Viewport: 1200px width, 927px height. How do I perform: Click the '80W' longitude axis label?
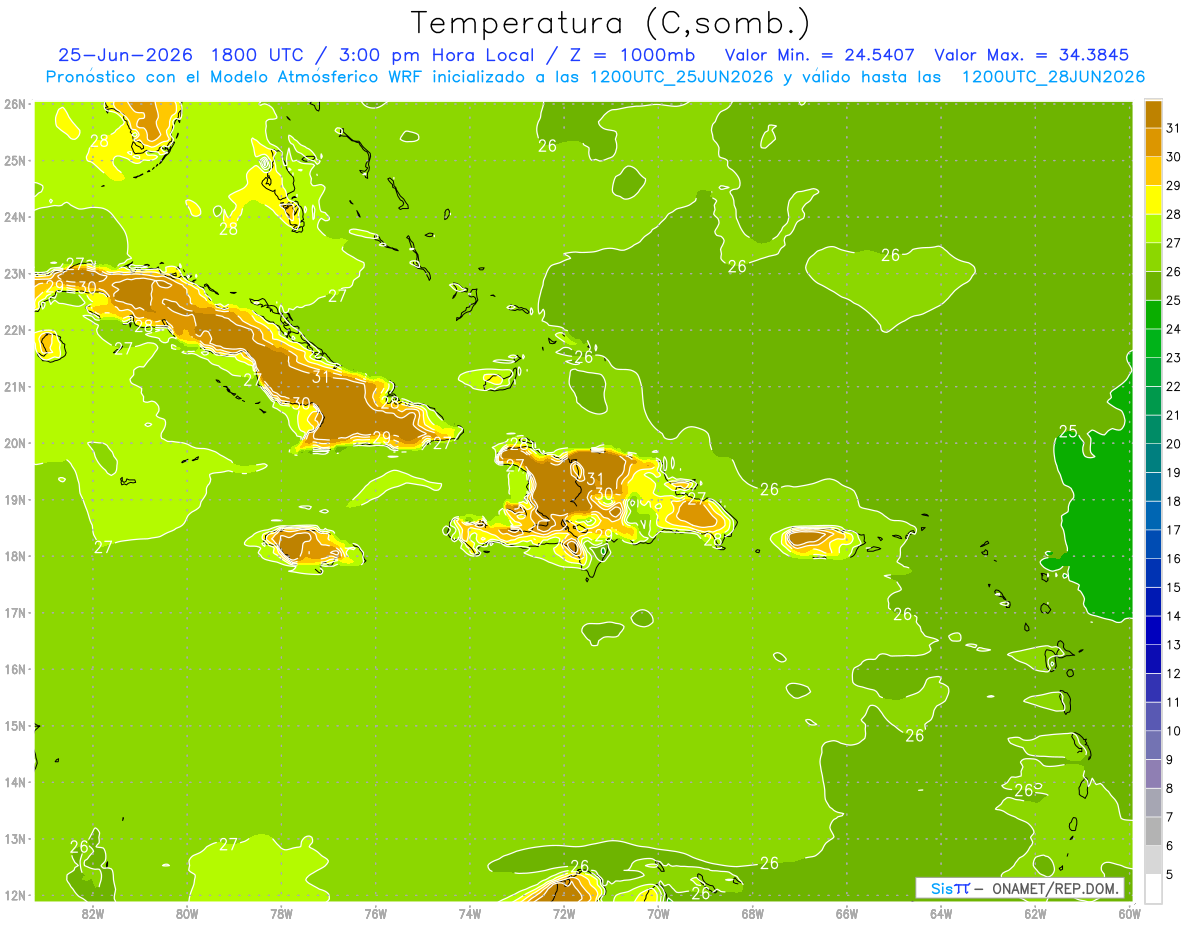187,913
